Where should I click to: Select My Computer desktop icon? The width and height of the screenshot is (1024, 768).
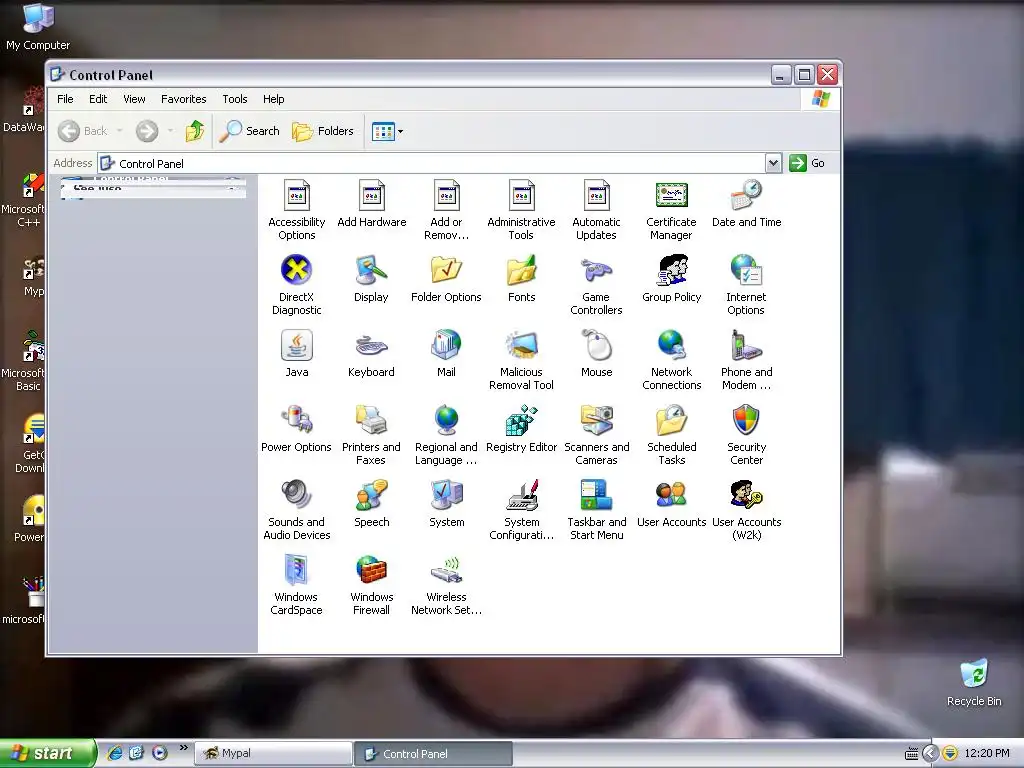coord(38,27)
